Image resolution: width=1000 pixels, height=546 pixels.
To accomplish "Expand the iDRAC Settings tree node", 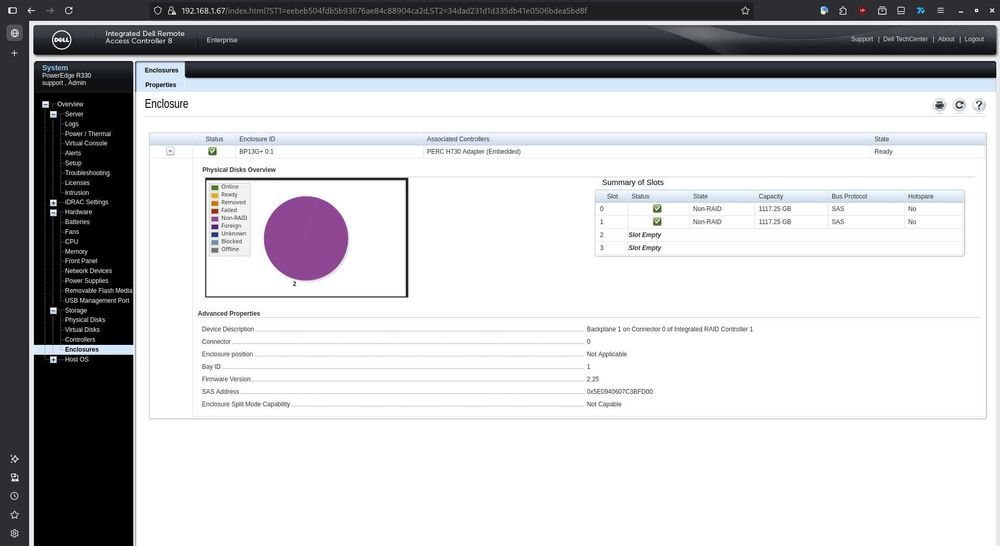I will pyautogui.click(x=54, y=202).
